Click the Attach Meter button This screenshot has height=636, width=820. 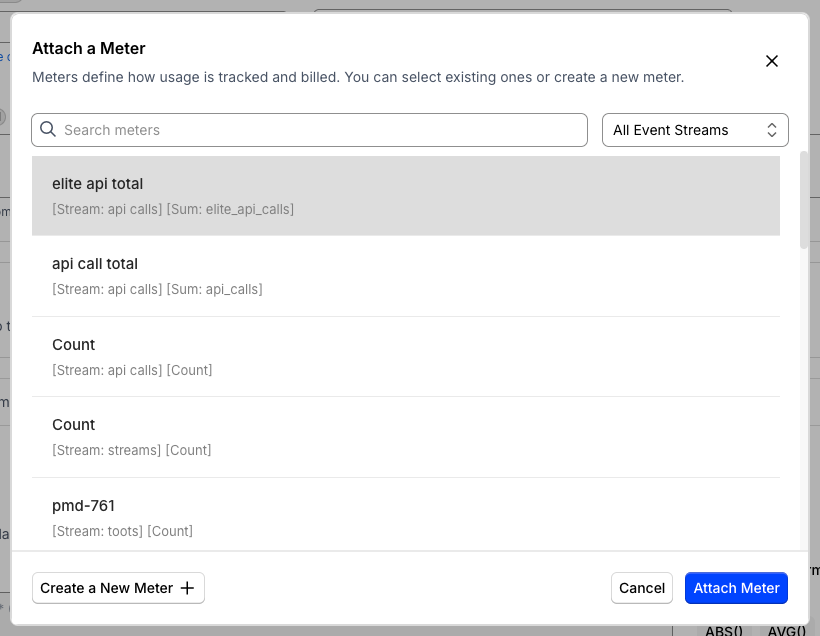point(736,588)
